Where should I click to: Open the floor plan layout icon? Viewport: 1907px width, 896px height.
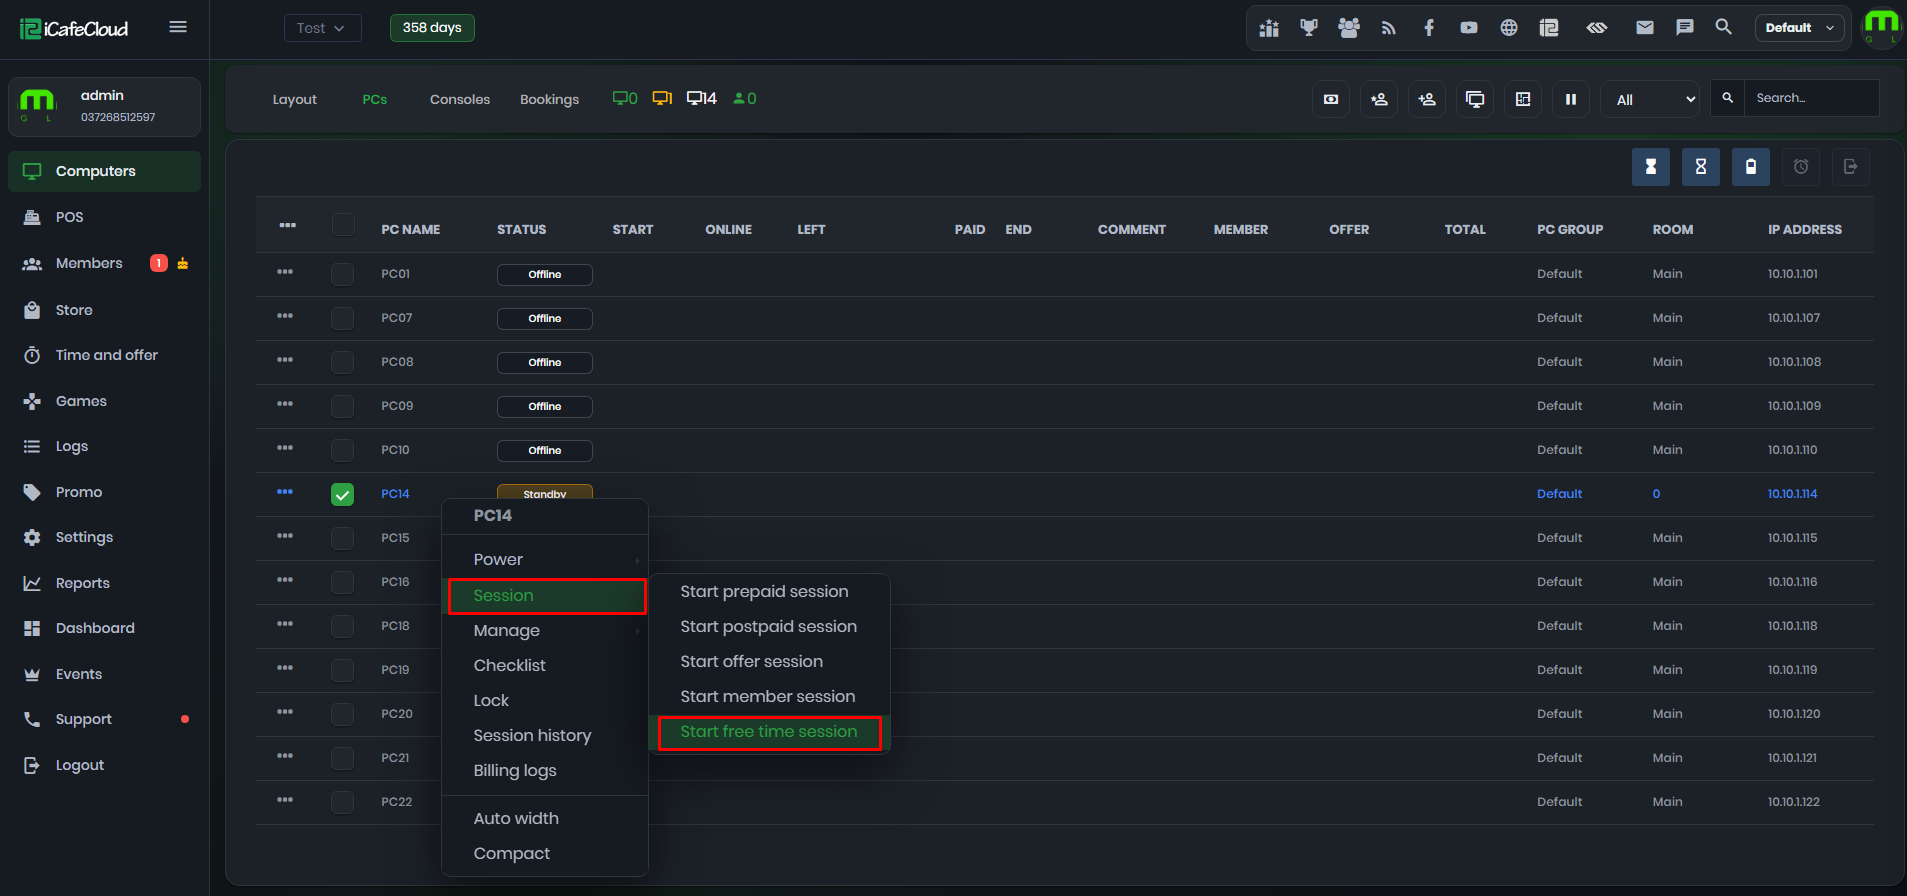pos(1523,99)
